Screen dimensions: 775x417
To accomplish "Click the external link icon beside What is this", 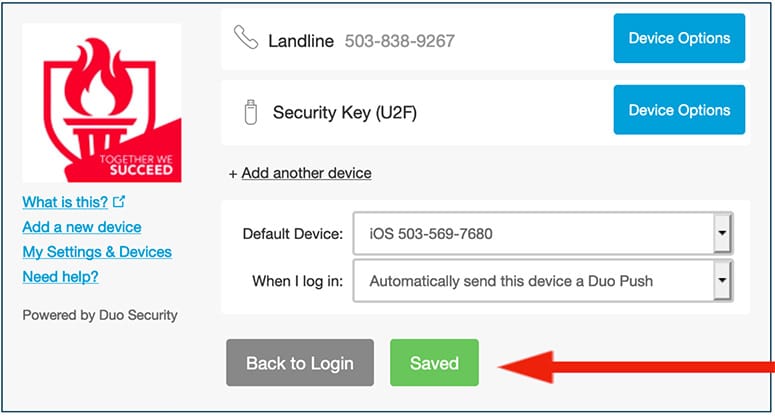I will (x=119, y=202).
